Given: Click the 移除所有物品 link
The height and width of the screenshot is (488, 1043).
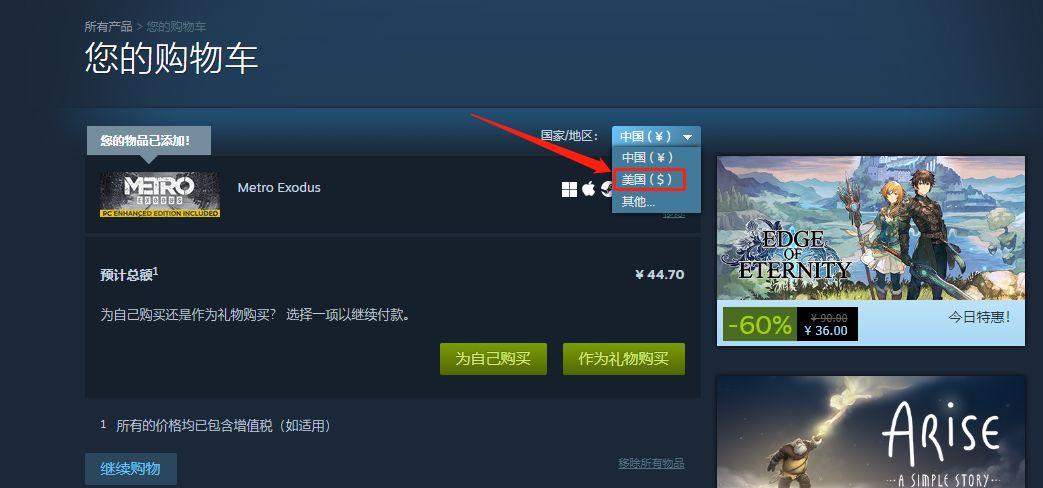Looking at the screenshot, I should pos(651,463).
